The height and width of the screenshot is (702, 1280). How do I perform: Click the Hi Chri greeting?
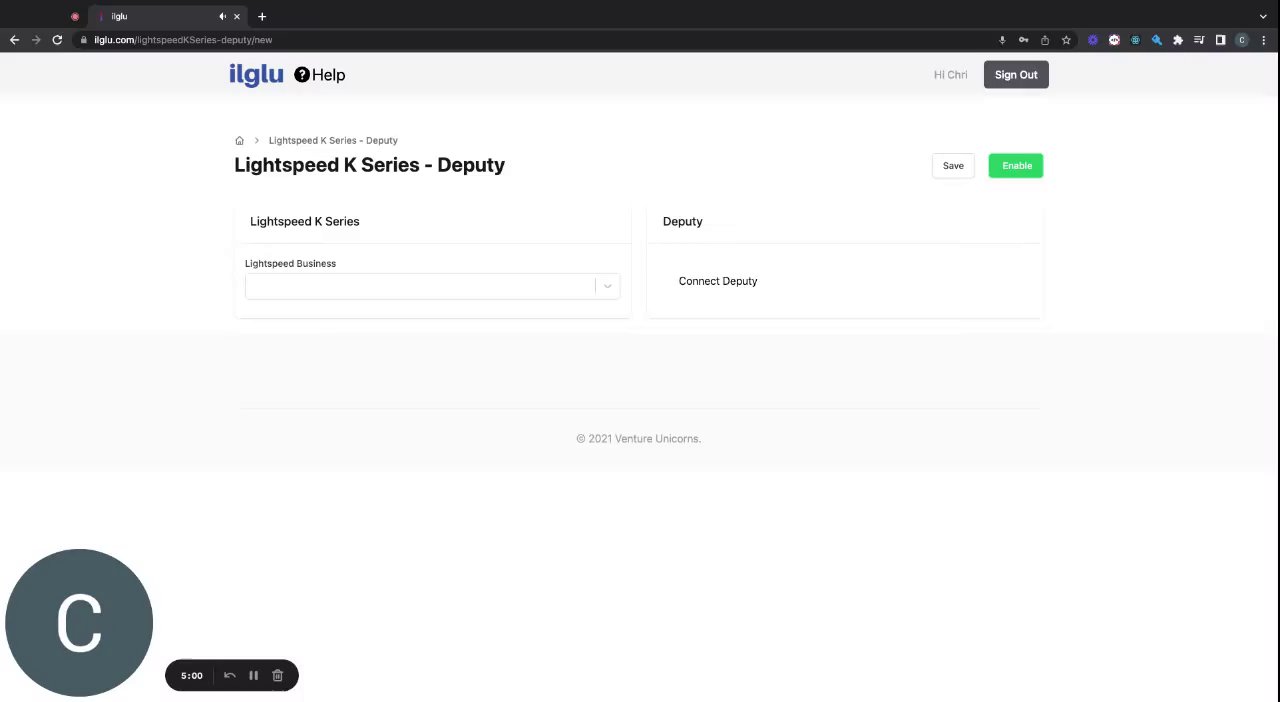950,75
